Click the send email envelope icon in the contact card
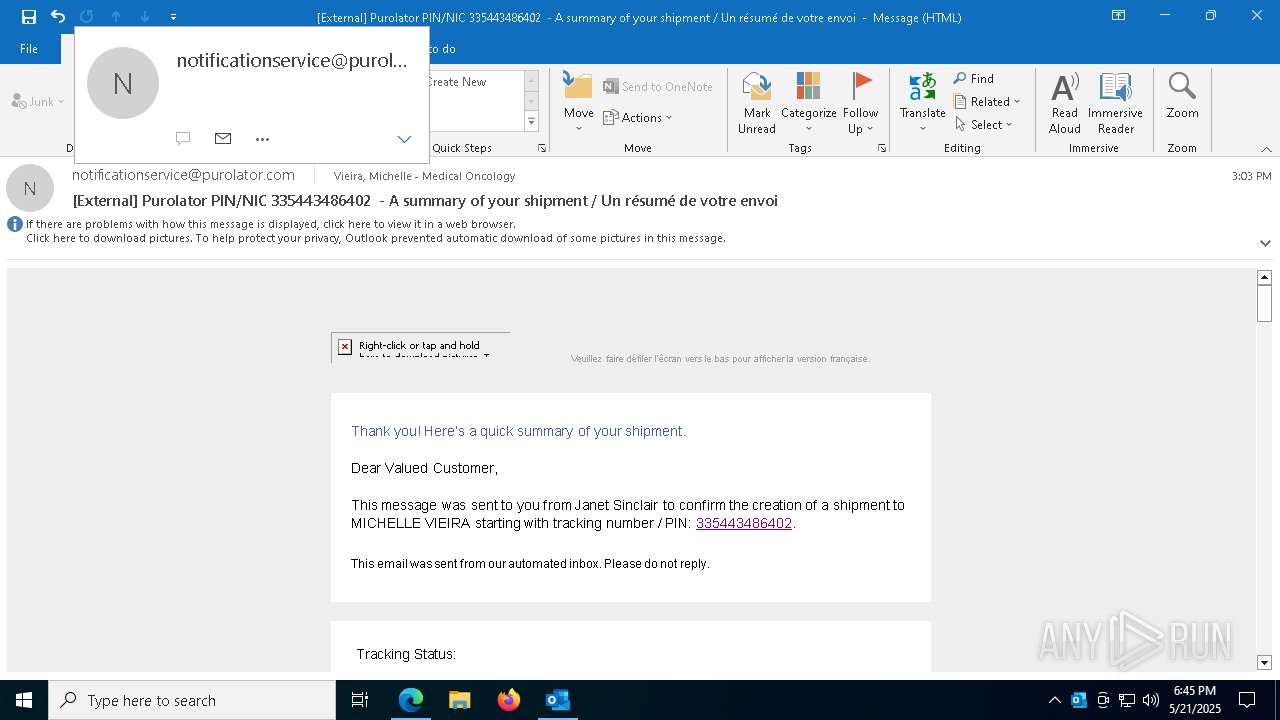The image size is (1280, 720). point(223,138)
